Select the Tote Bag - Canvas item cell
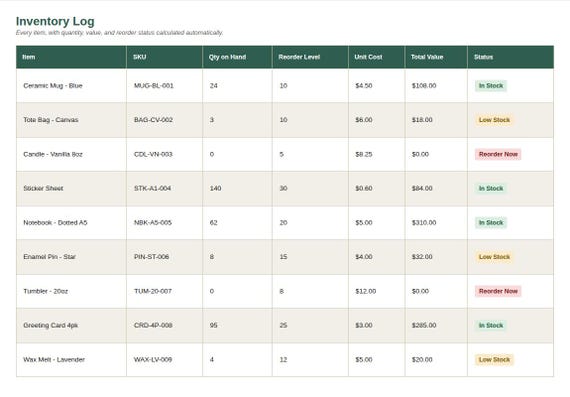 (71, 120)
